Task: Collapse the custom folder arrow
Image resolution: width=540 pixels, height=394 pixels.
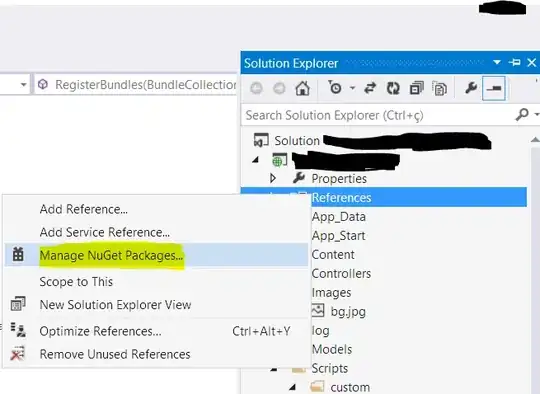Action: point(292,387)
